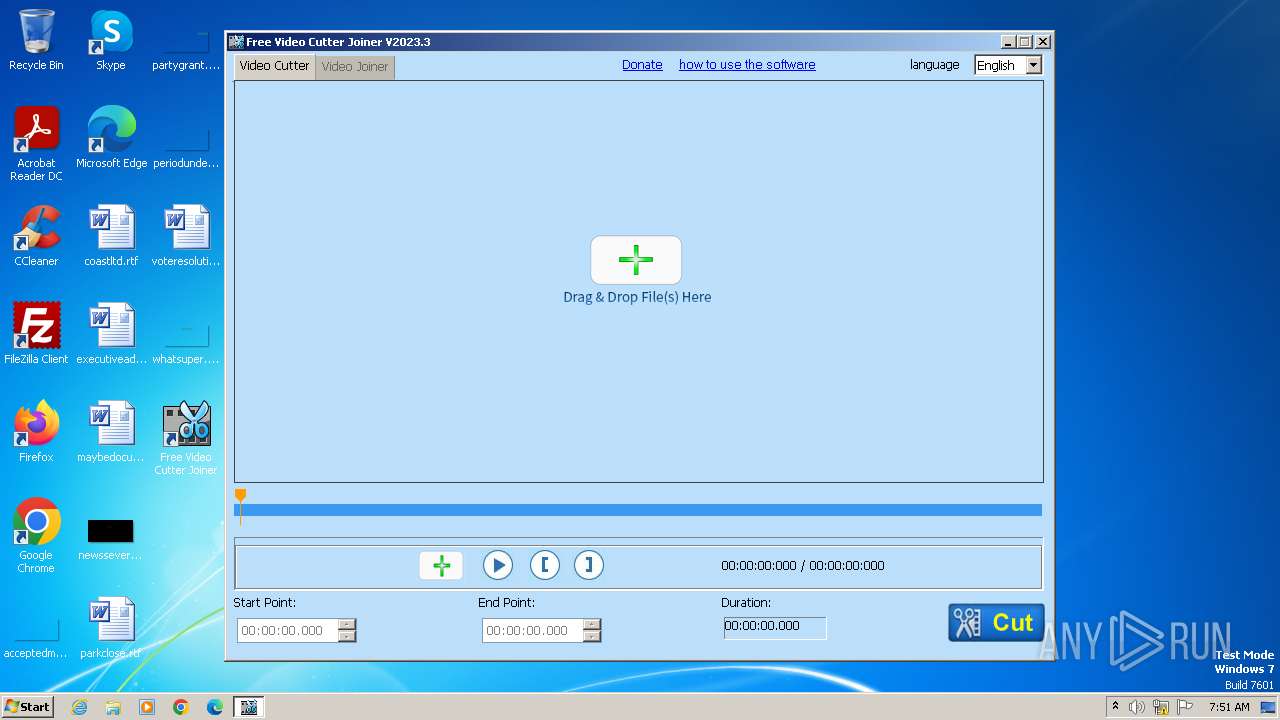Image resolution: width=1280 pixels, height=720 pixels.
Task: Switch to the Video Joiner tab
Action: [x=354, y=66]
